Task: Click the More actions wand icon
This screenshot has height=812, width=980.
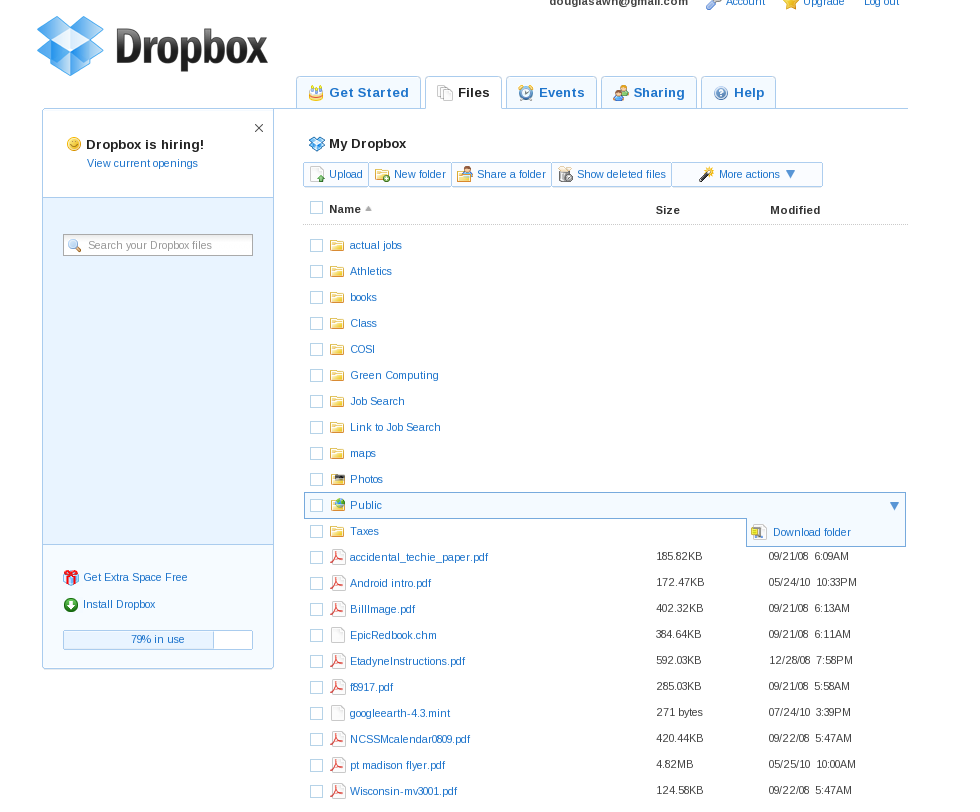Action: 706,174
